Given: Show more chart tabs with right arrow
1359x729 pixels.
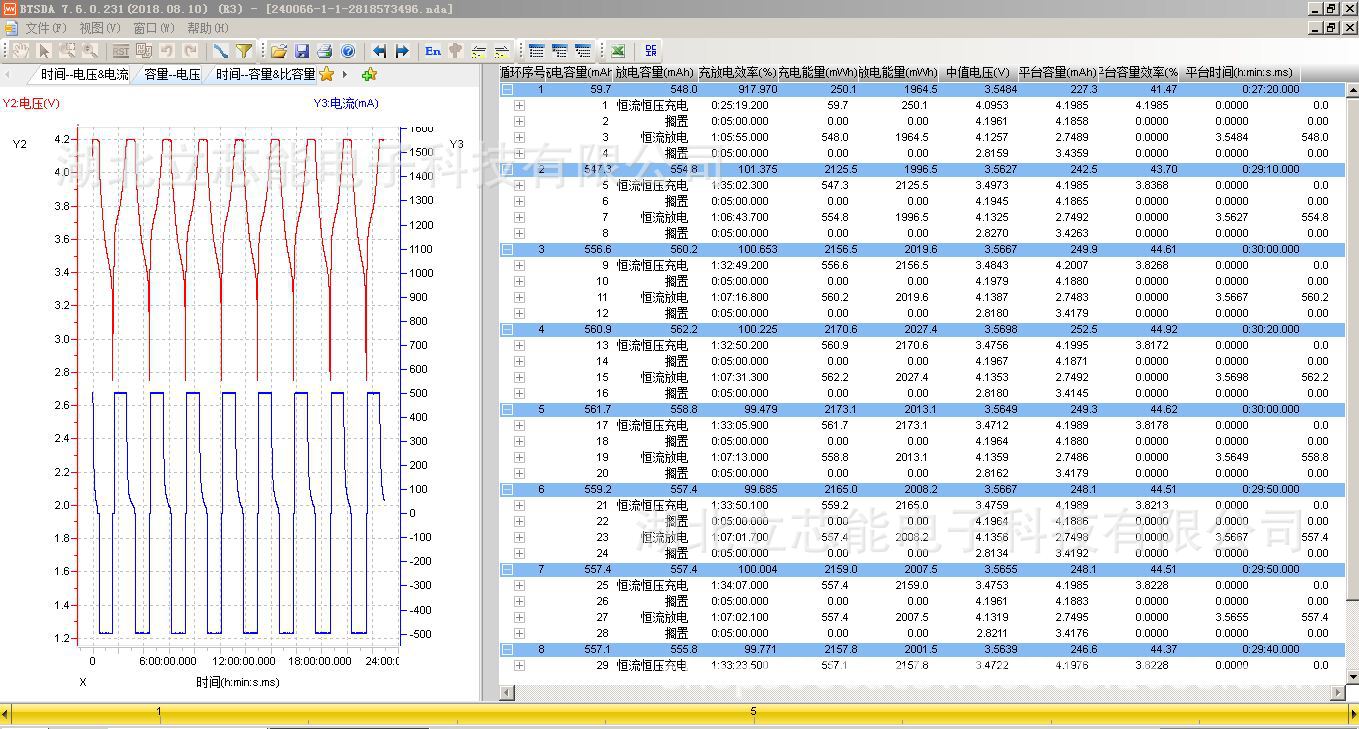Looking at the screenshot, I should [345, 74].
